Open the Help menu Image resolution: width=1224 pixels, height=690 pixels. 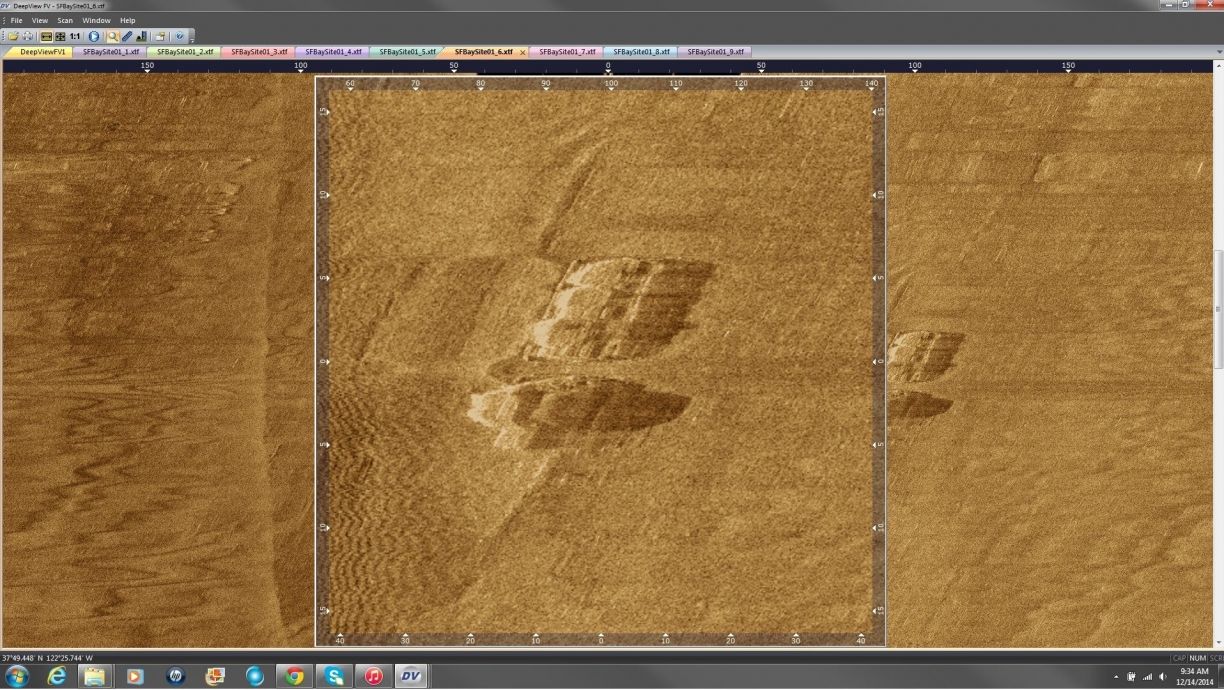click(x=127, y=20)
